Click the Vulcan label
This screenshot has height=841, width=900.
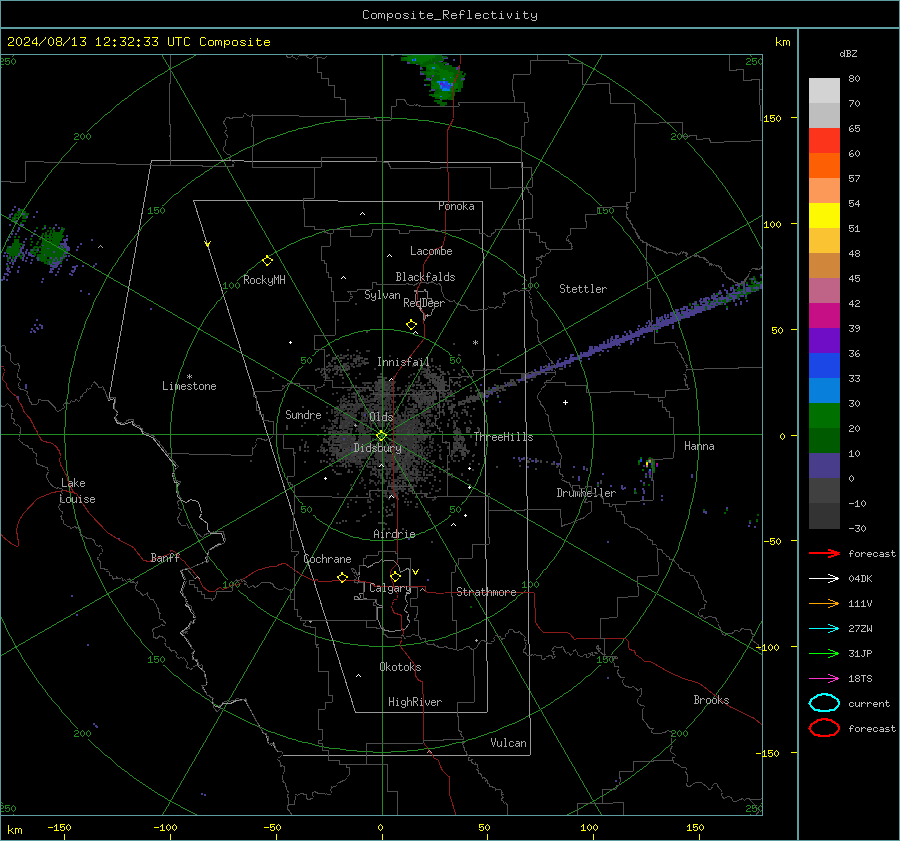point(508,743)
